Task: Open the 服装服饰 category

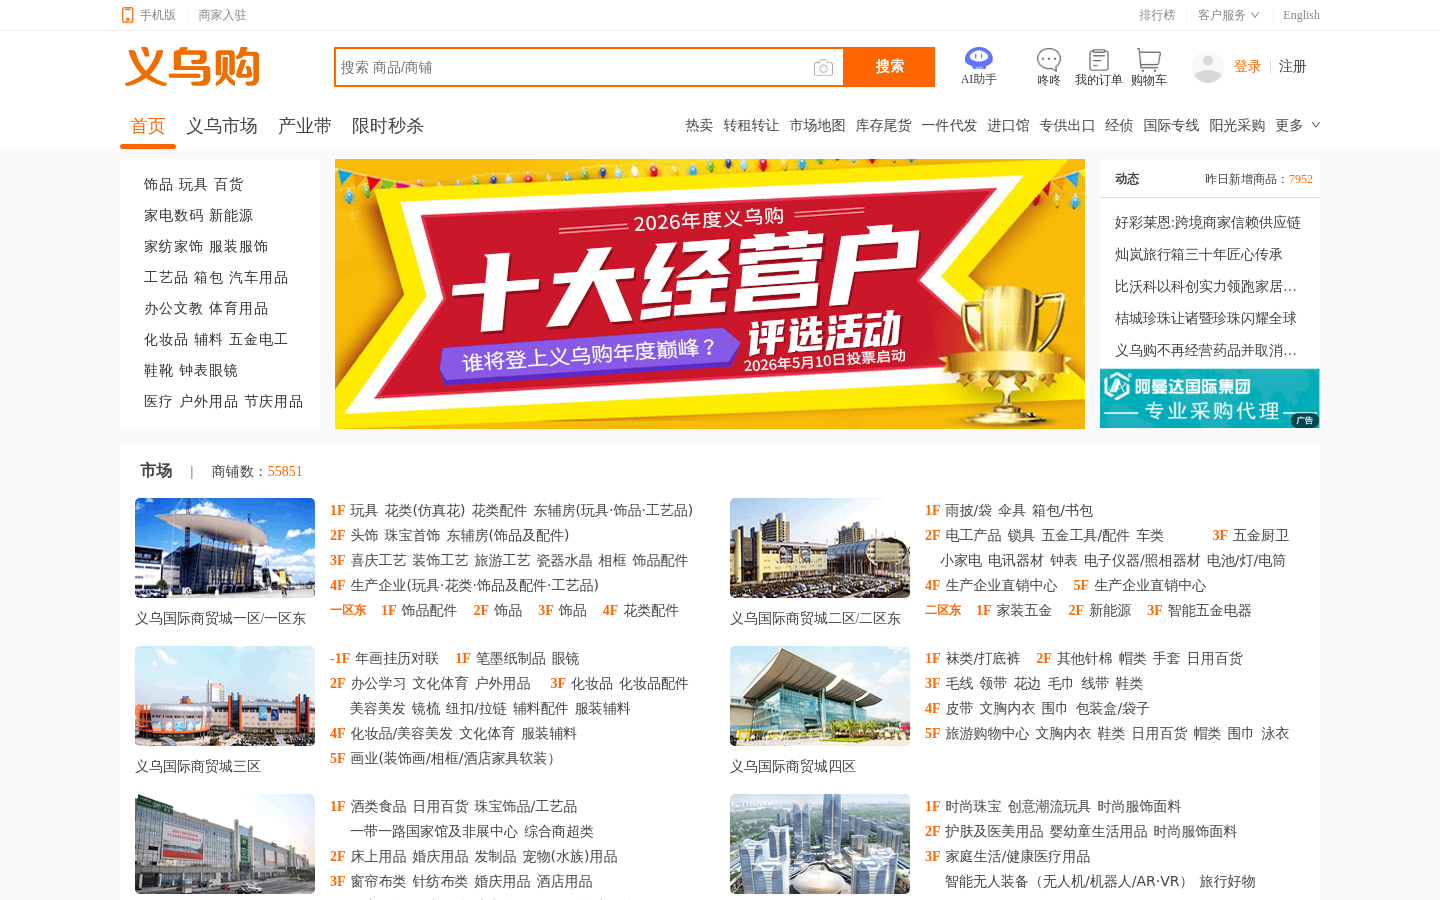Action: 238,246
